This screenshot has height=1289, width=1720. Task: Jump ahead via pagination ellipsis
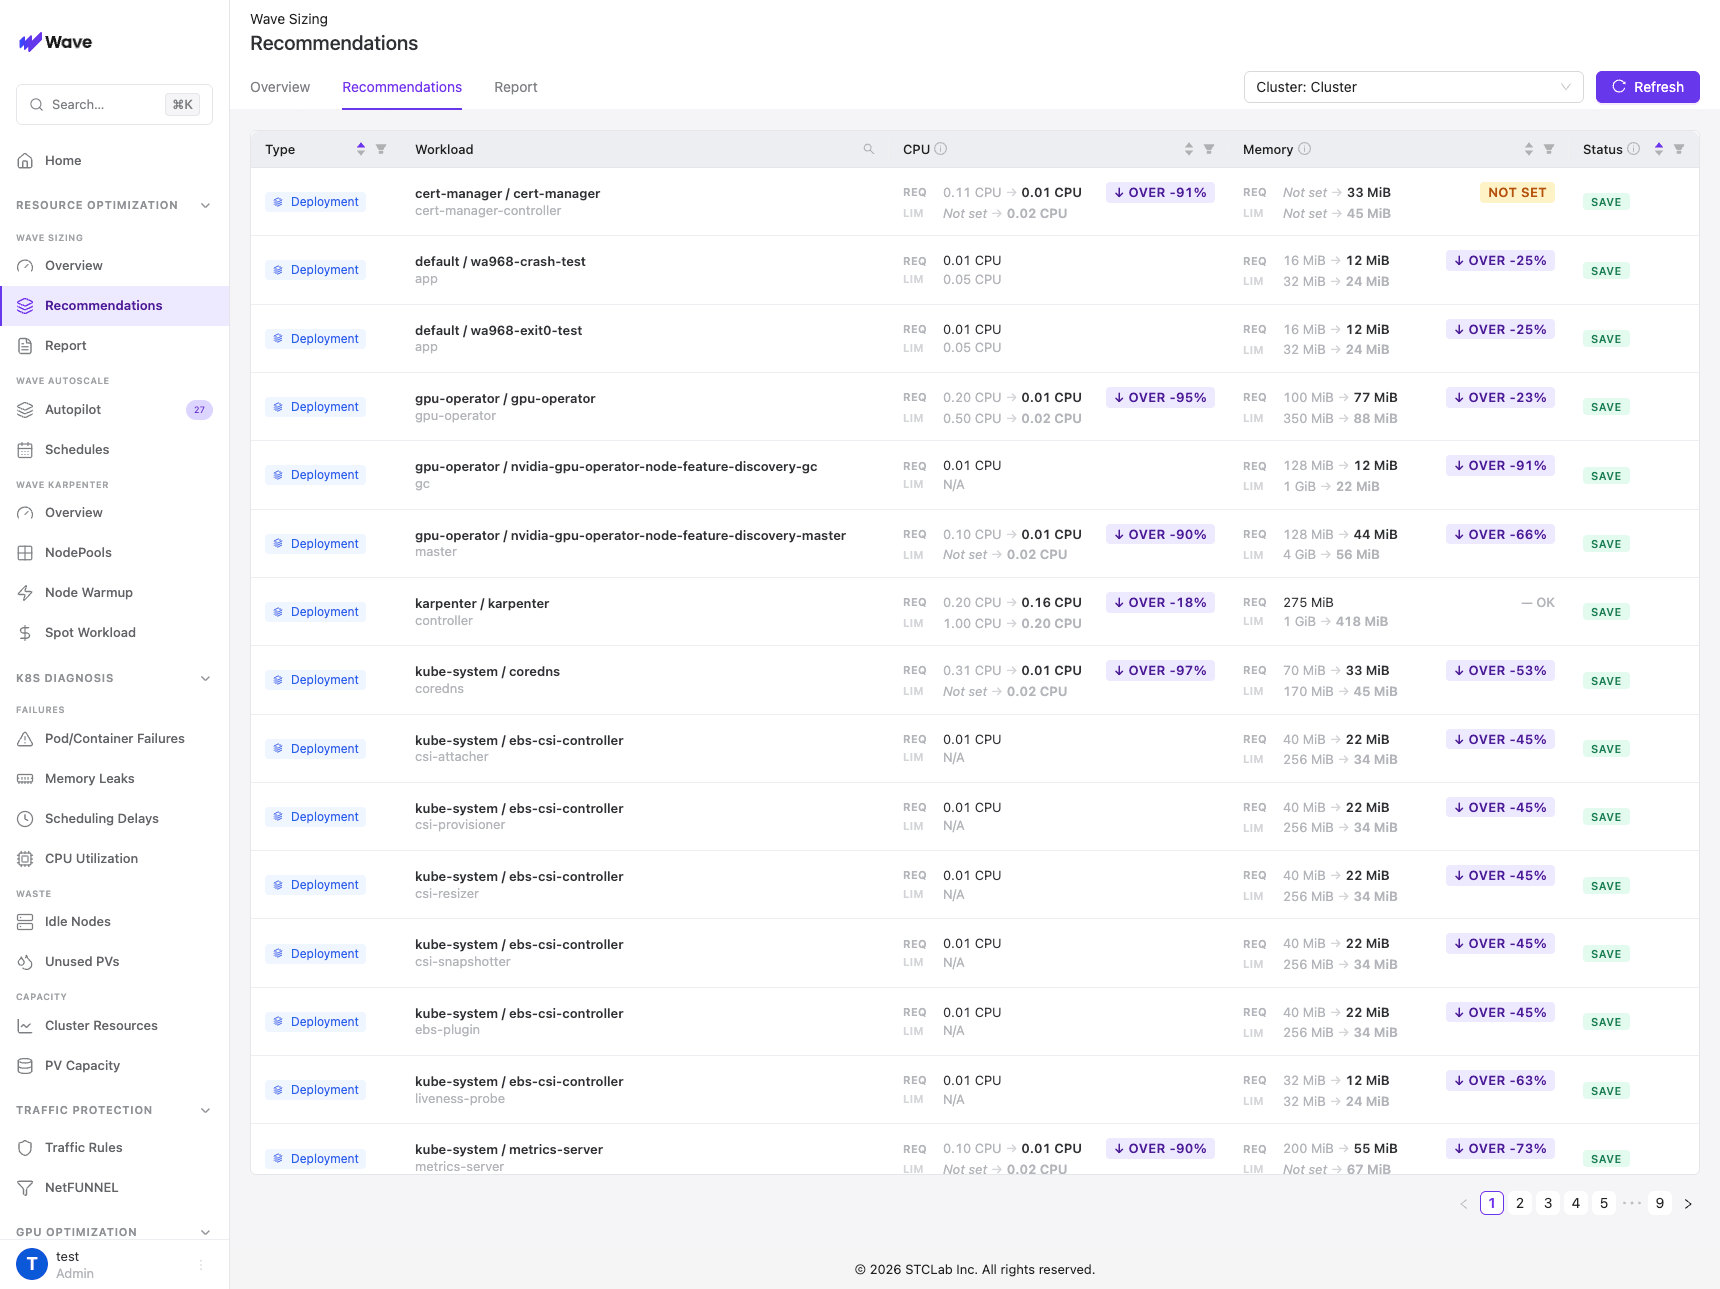coord(1632,1203)
